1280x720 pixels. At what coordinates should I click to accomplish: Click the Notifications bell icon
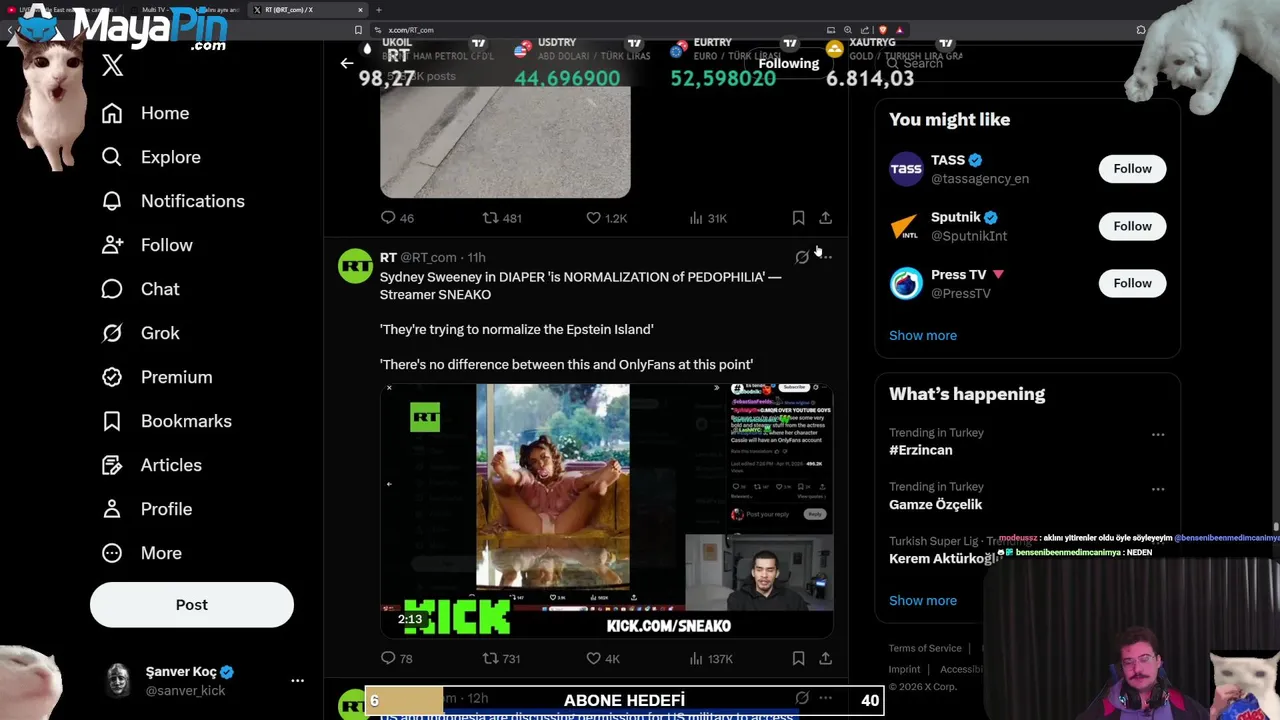[112, 201]
